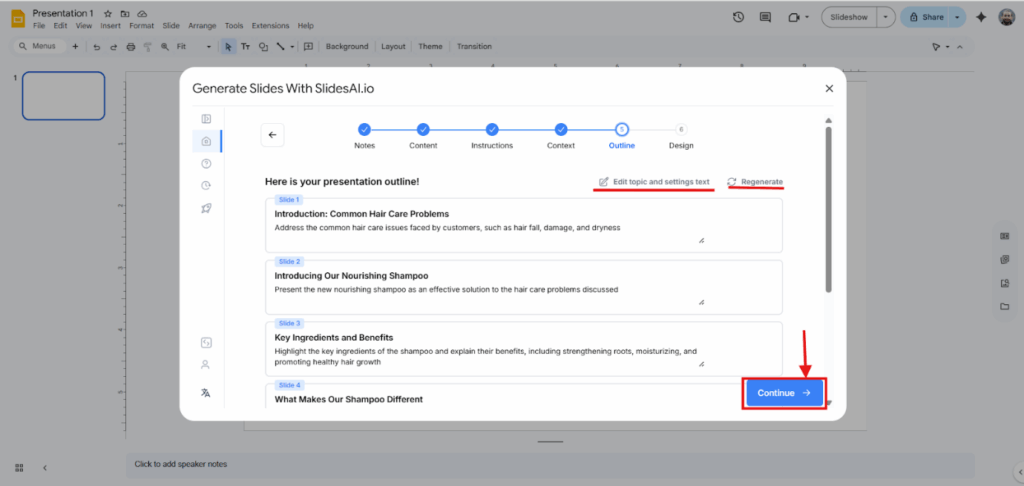Open the Extensions menu

[269, 25]
